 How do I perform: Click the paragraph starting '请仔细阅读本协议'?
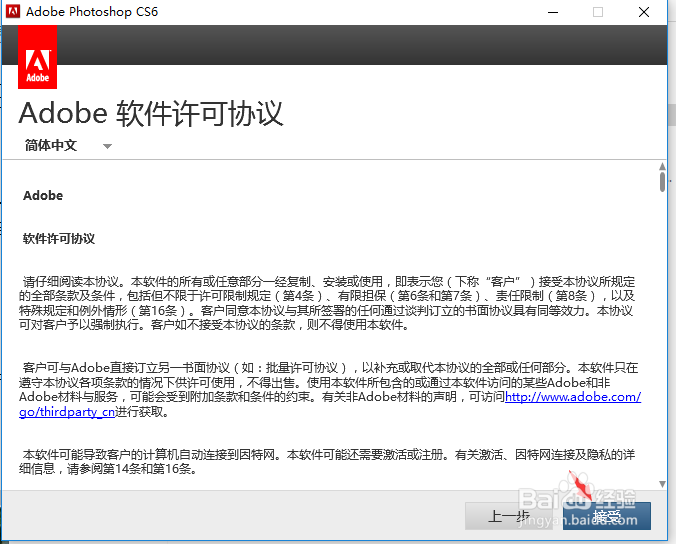tap(327, 303)
